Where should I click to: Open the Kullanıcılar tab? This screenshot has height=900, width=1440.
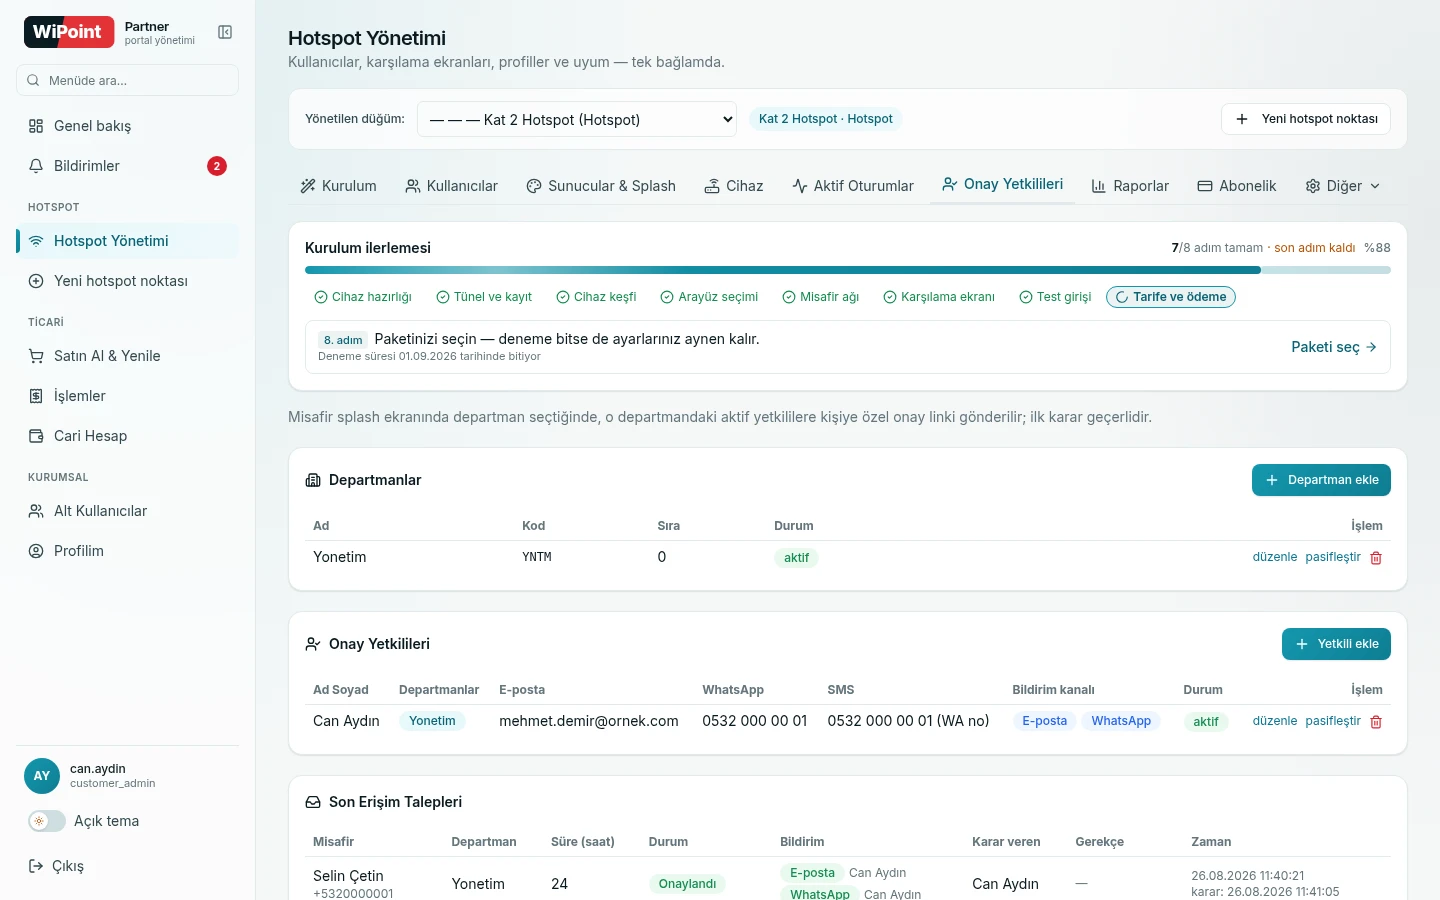451,186
